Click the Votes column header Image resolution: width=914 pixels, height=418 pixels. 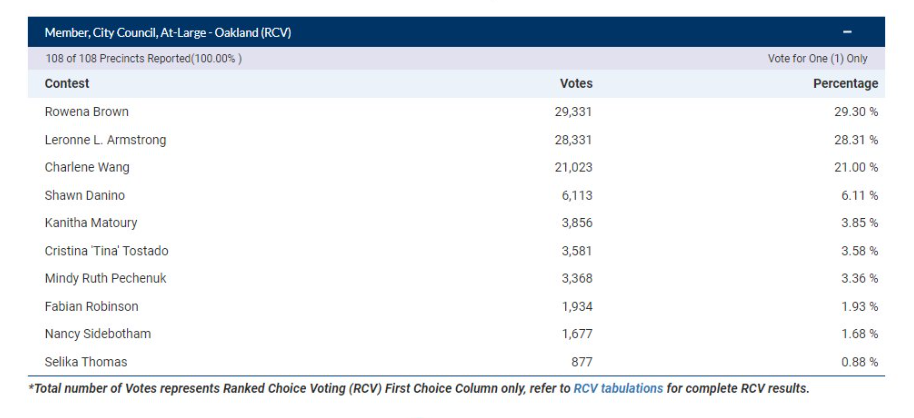pos(576,84)
